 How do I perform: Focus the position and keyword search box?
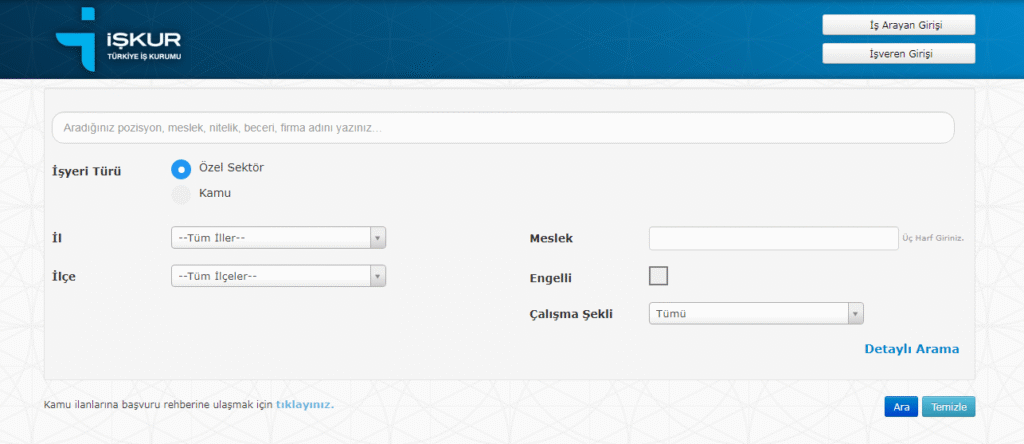coord(502,128)
